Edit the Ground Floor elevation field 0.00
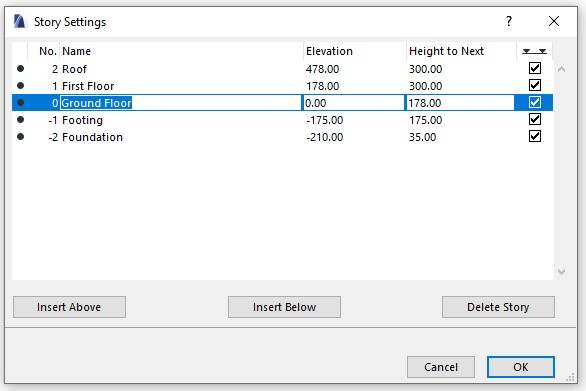Image resolution: width=586 pixels, height=391 pixels. [x=353, y=102]
